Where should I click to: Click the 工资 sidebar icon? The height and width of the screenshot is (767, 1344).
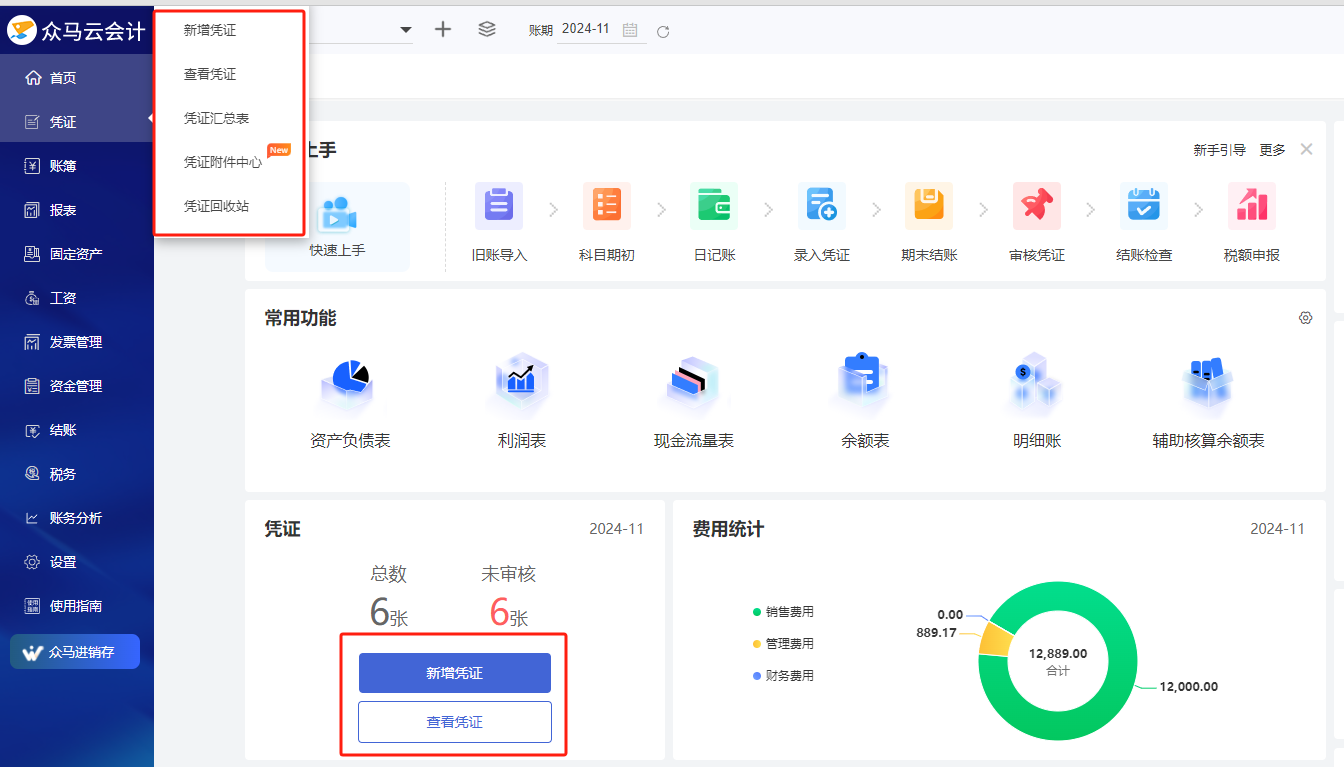32,298
